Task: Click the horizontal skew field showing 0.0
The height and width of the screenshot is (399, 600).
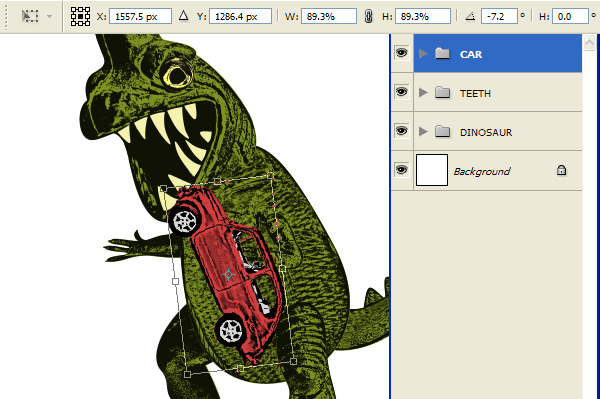Action: pyautogui.click(x=570, y=16)
